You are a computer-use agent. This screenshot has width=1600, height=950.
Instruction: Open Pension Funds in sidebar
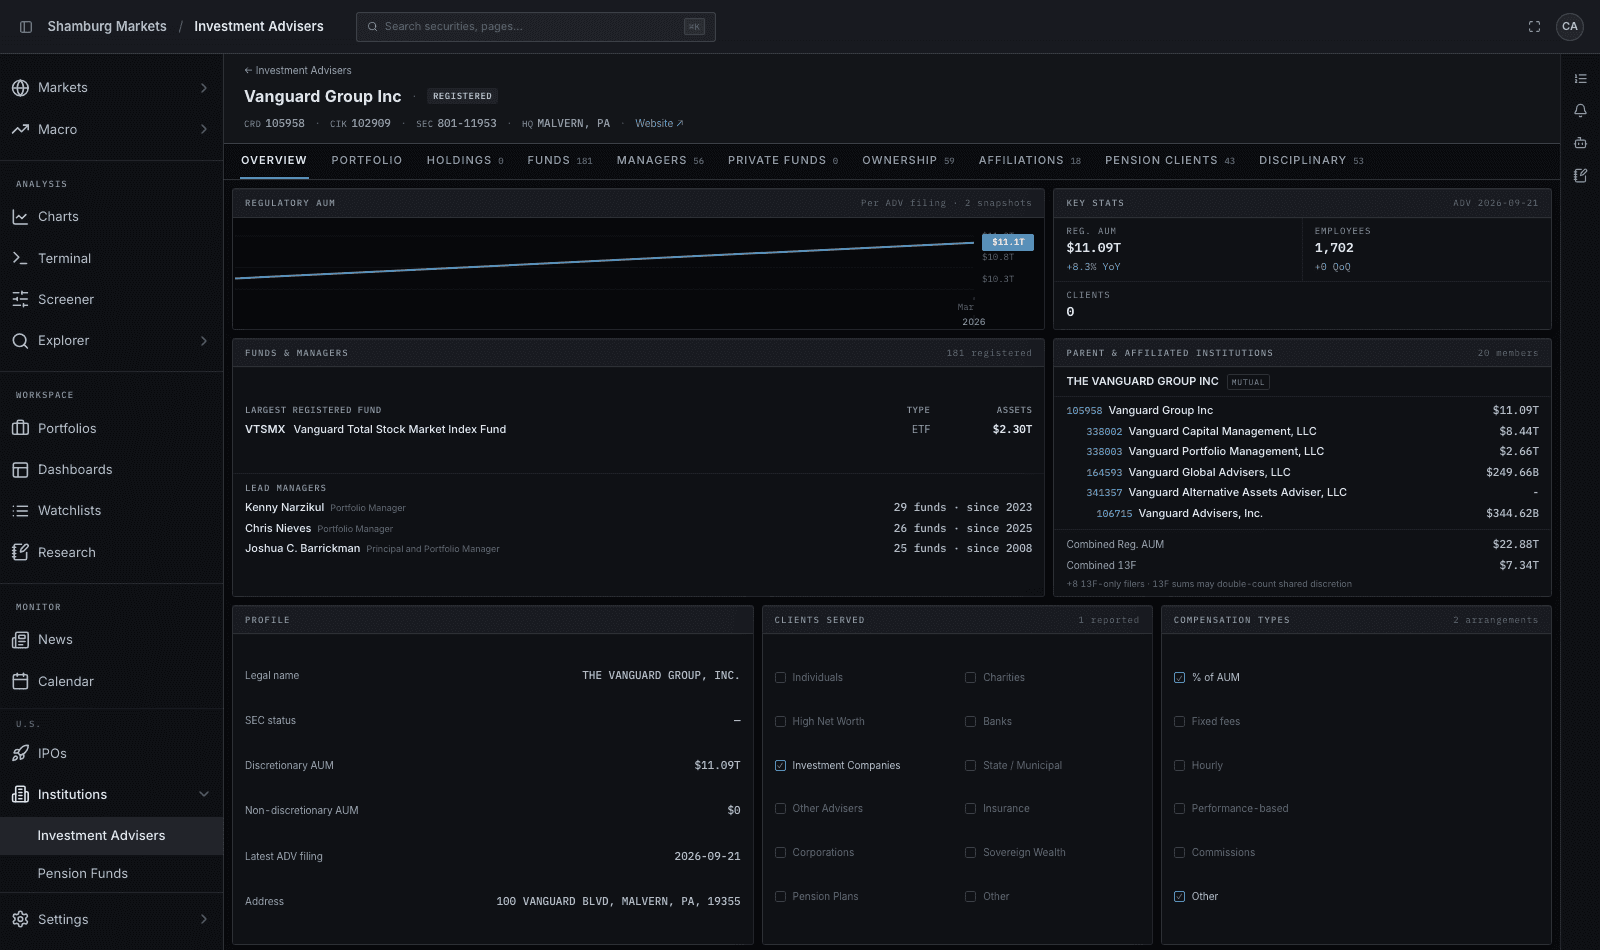tap(83, 874)
